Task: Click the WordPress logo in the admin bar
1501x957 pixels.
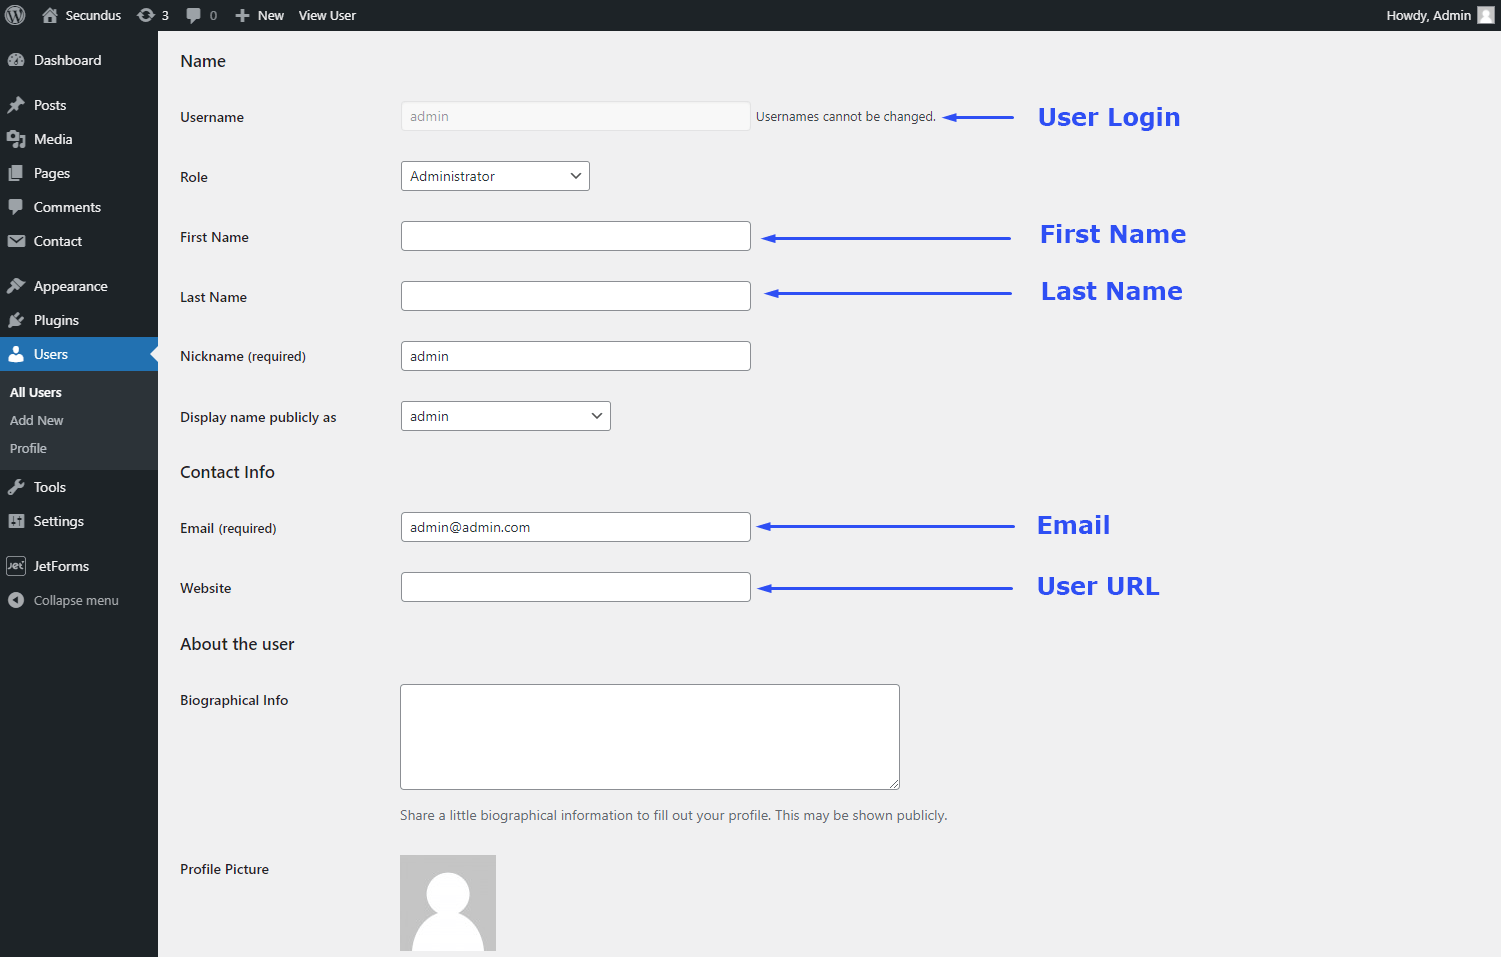Action: tap(15, 15)
